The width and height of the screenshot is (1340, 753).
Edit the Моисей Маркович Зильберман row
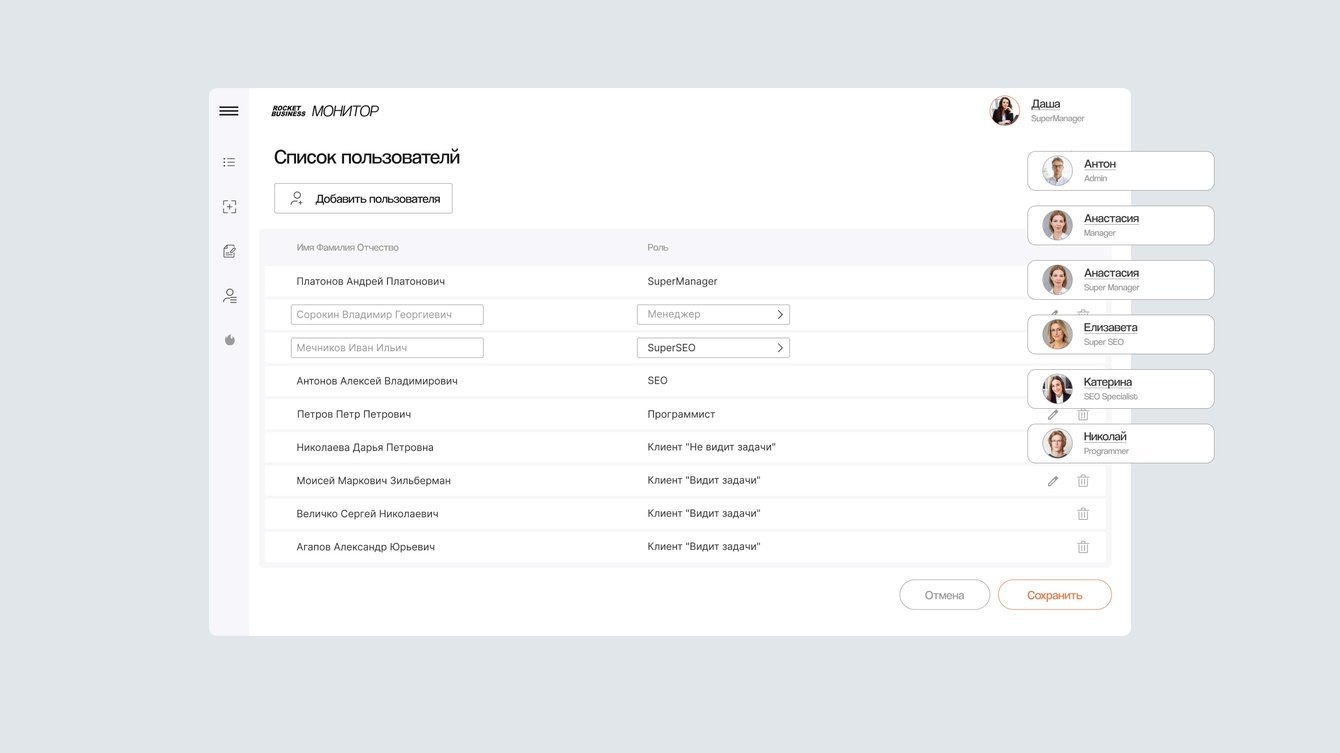[x=1053, y=481]
